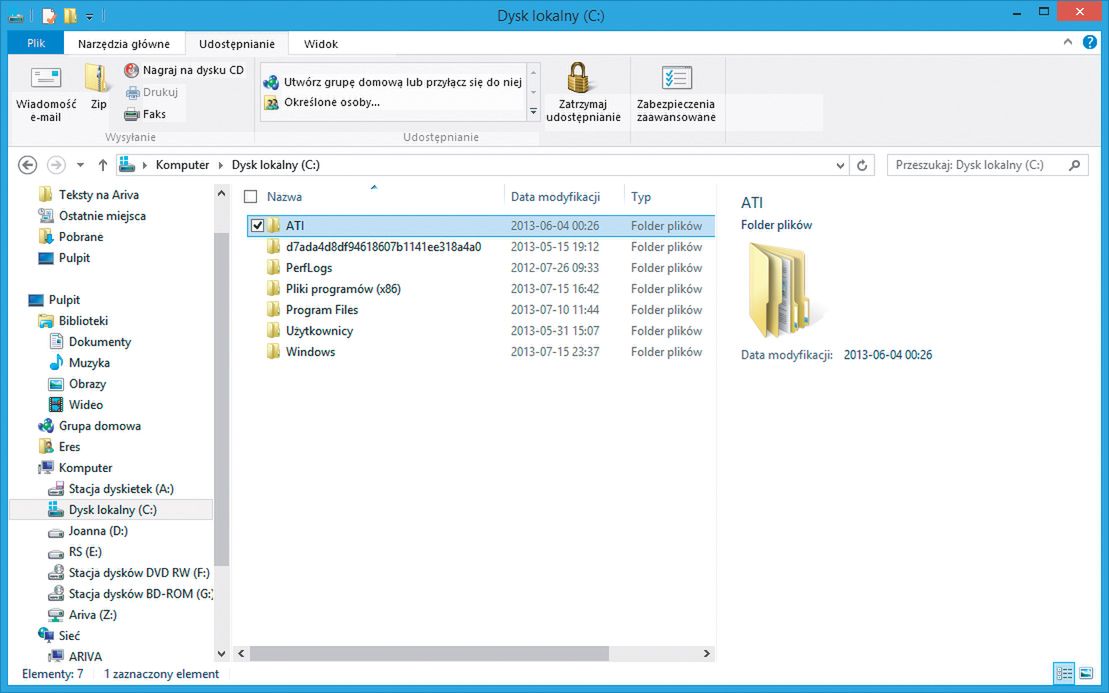Click the search magnifier icon

coord(1074,165)
